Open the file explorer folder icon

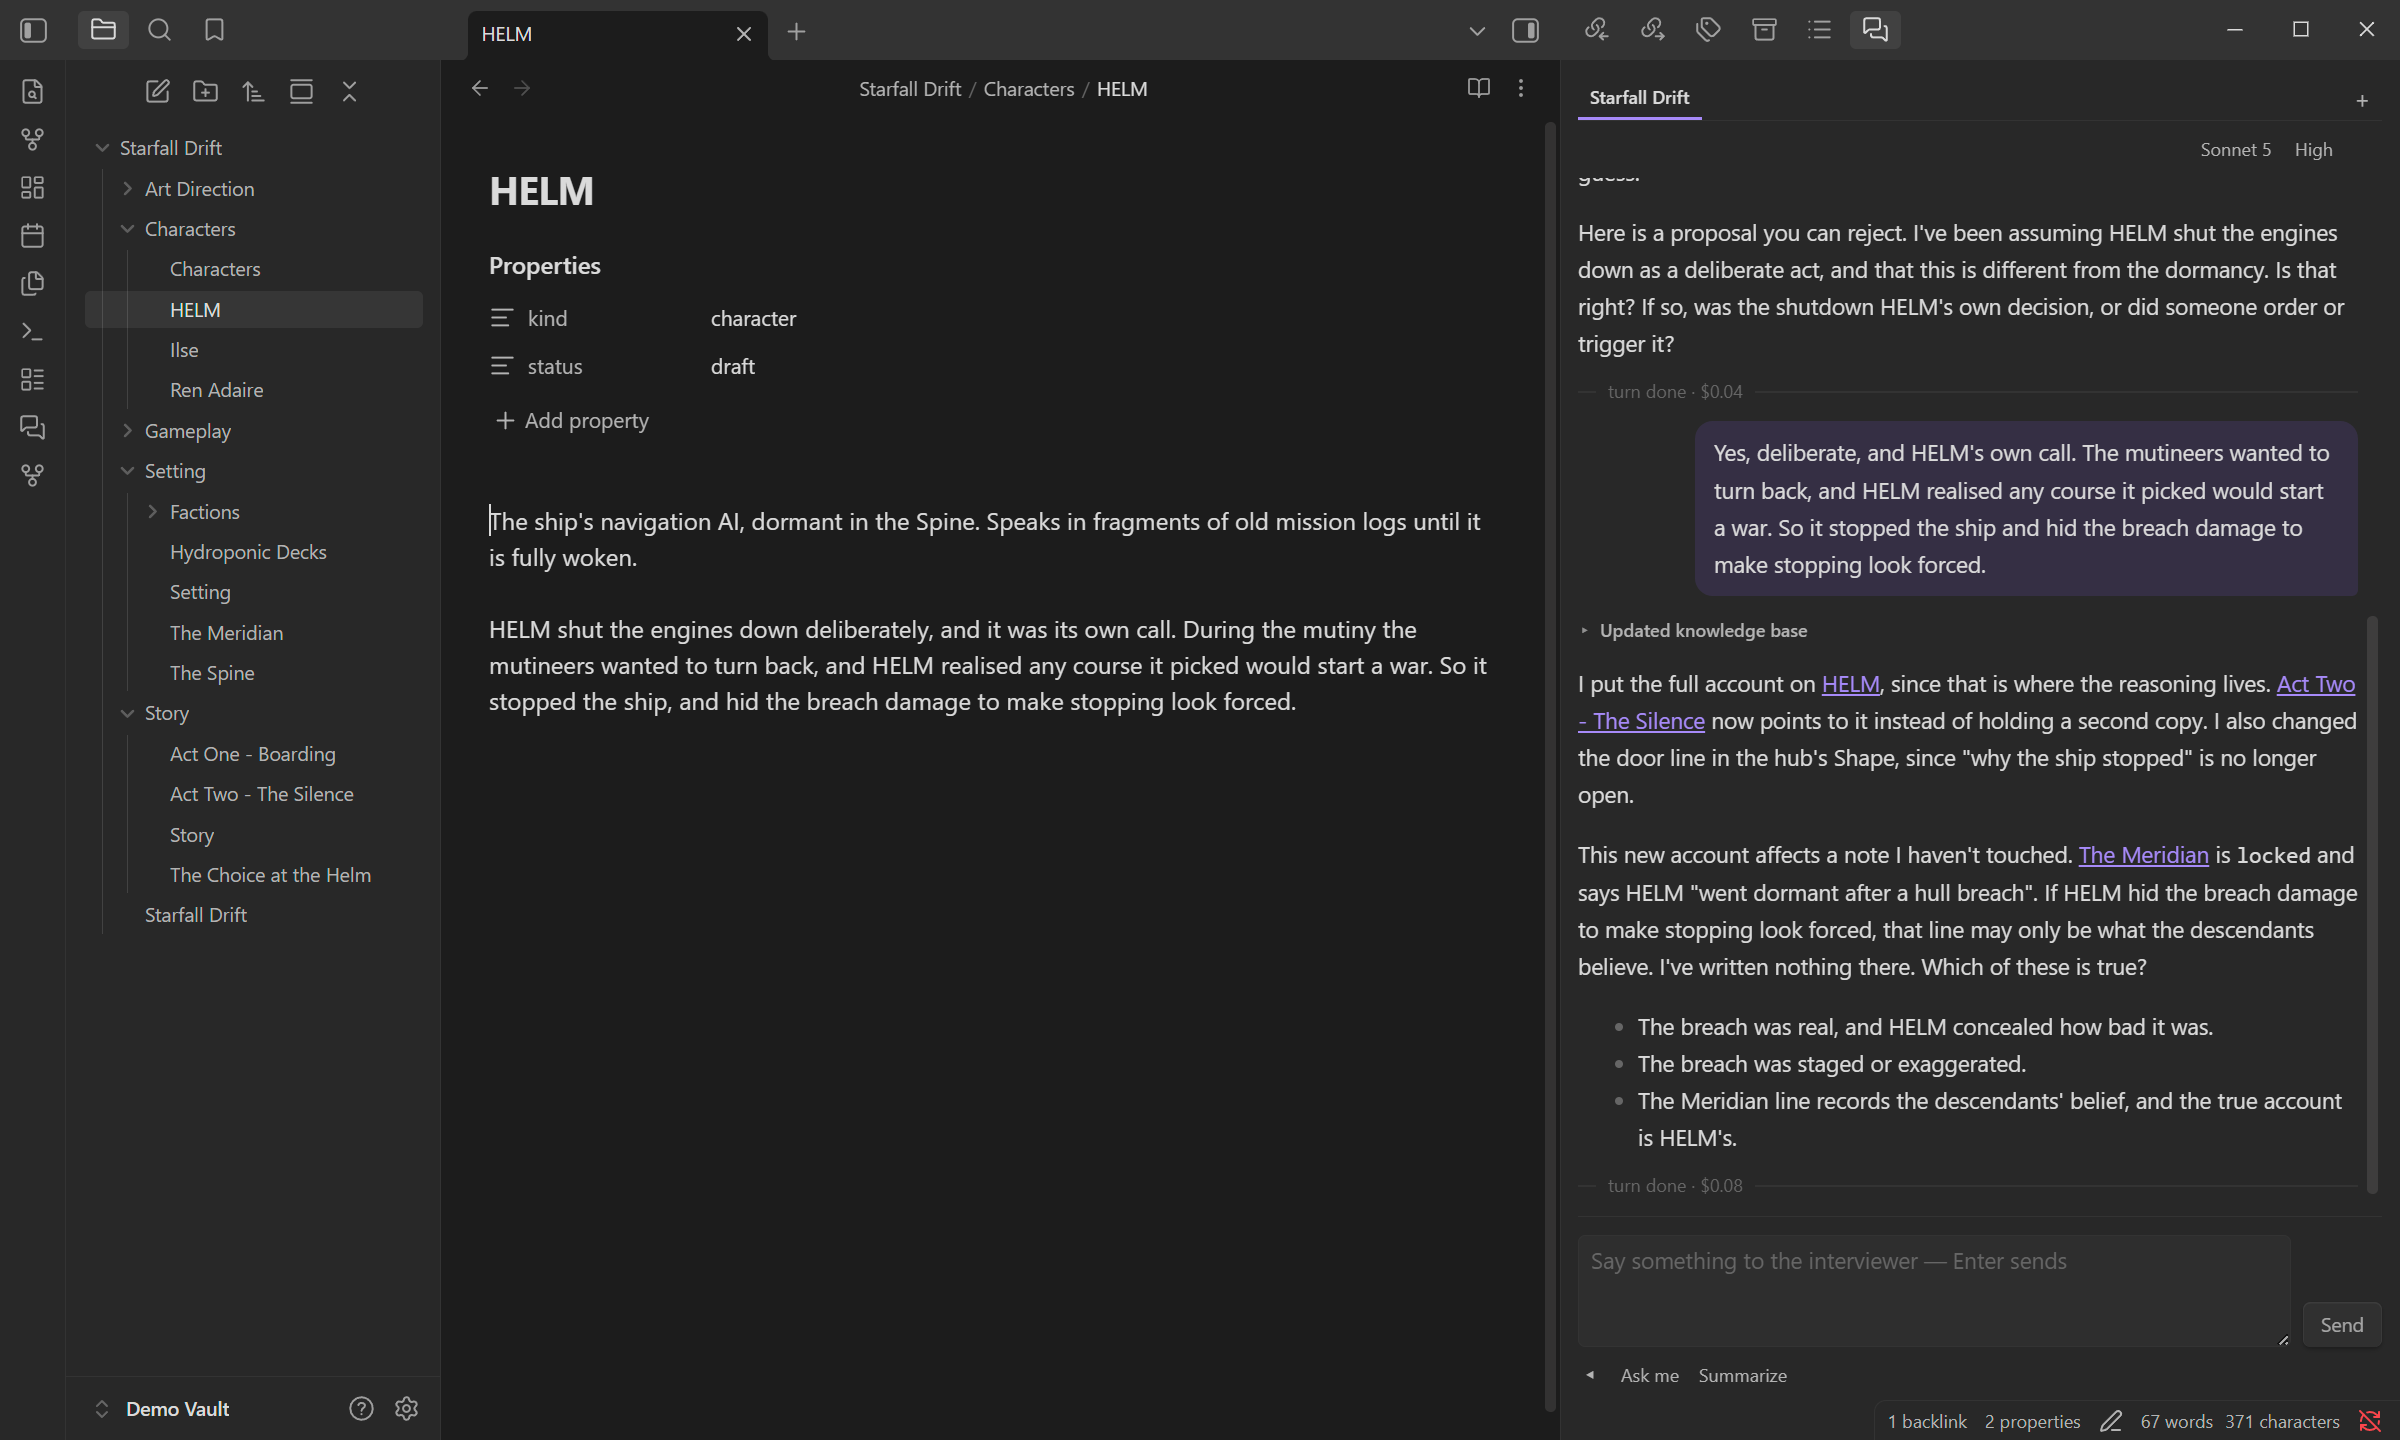[x=103, y=30]
